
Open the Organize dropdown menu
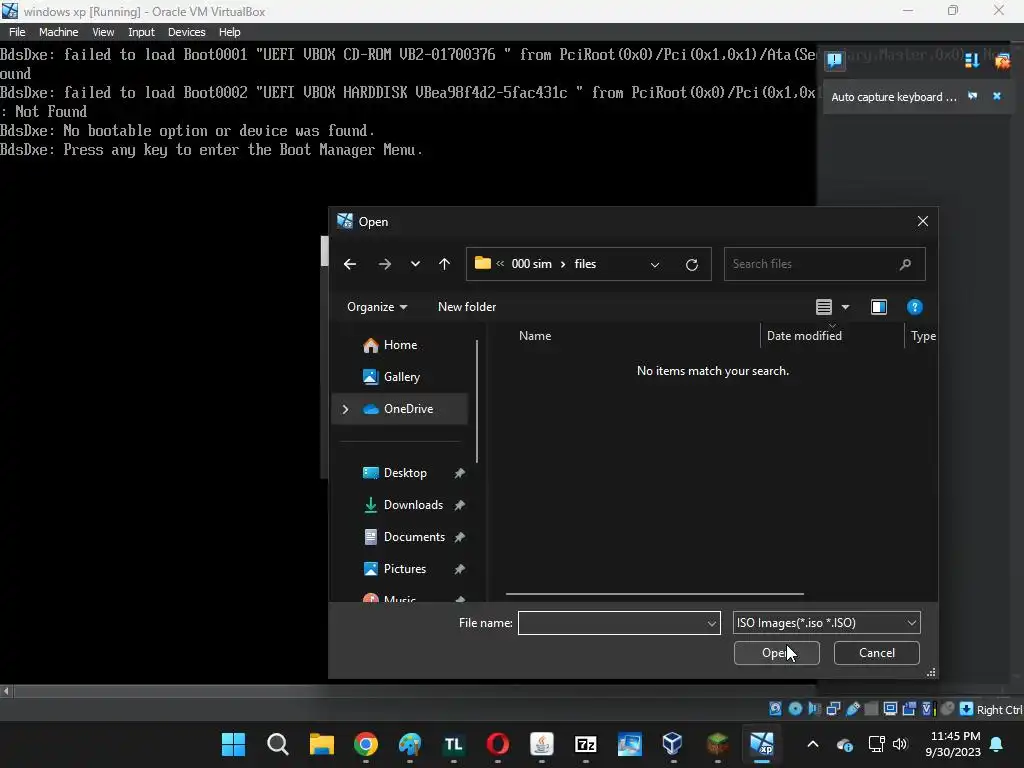coord(377,307)
